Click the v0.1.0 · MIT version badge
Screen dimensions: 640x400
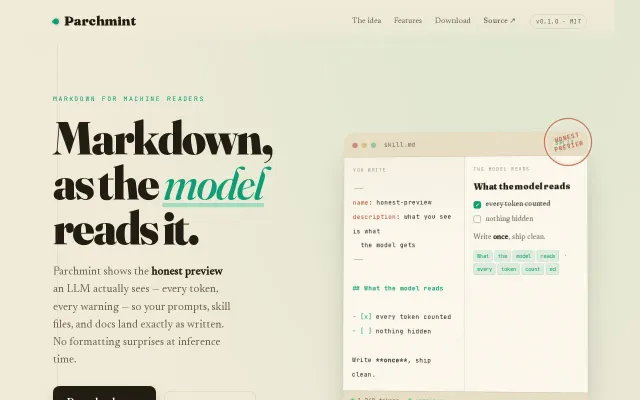coord(558,21)
